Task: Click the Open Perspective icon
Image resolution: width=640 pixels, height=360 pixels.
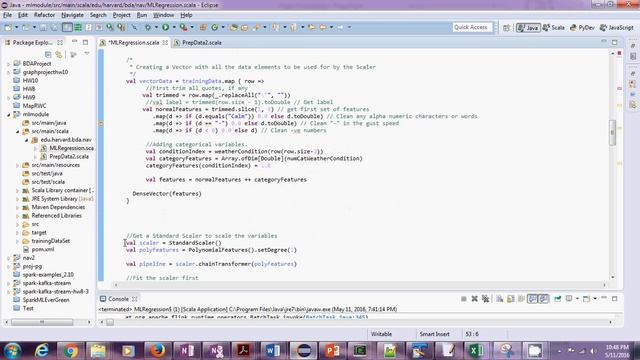Action: click(506, 28)
